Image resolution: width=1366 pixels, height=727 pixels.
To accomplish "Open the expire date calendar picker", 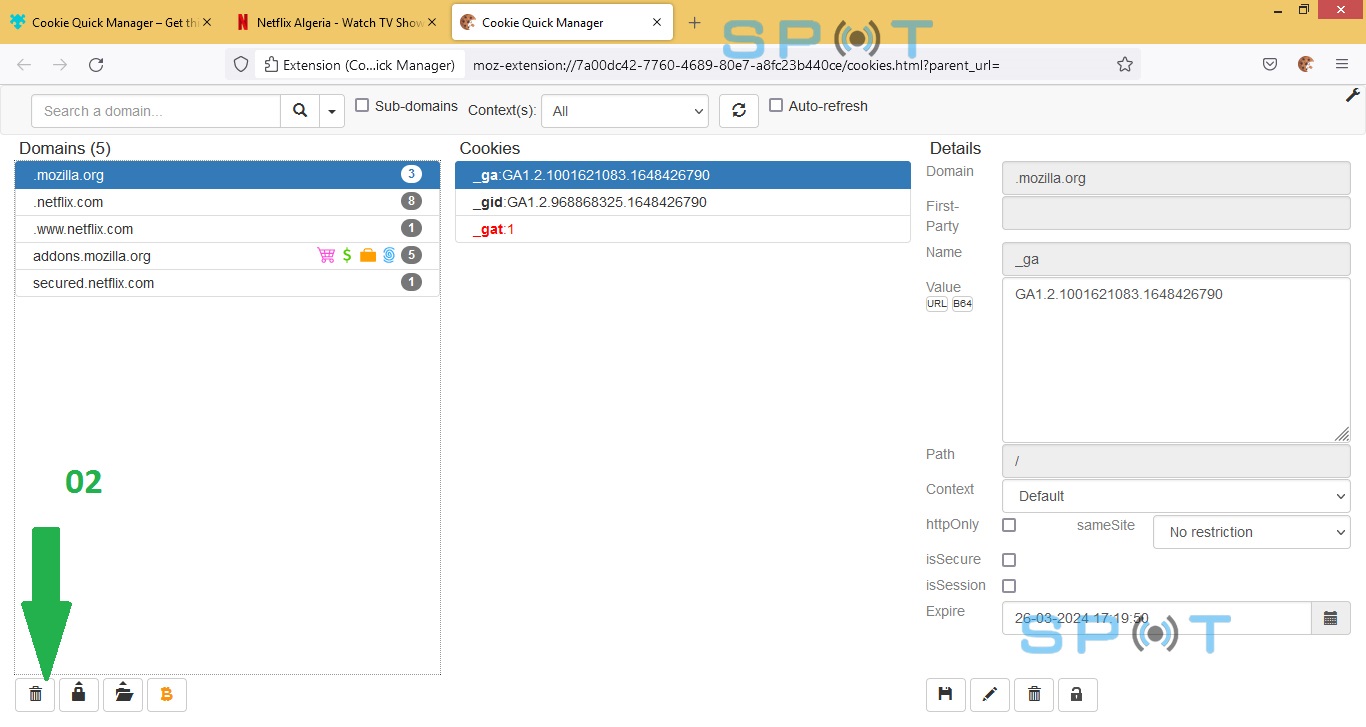I will point(1330,618).
